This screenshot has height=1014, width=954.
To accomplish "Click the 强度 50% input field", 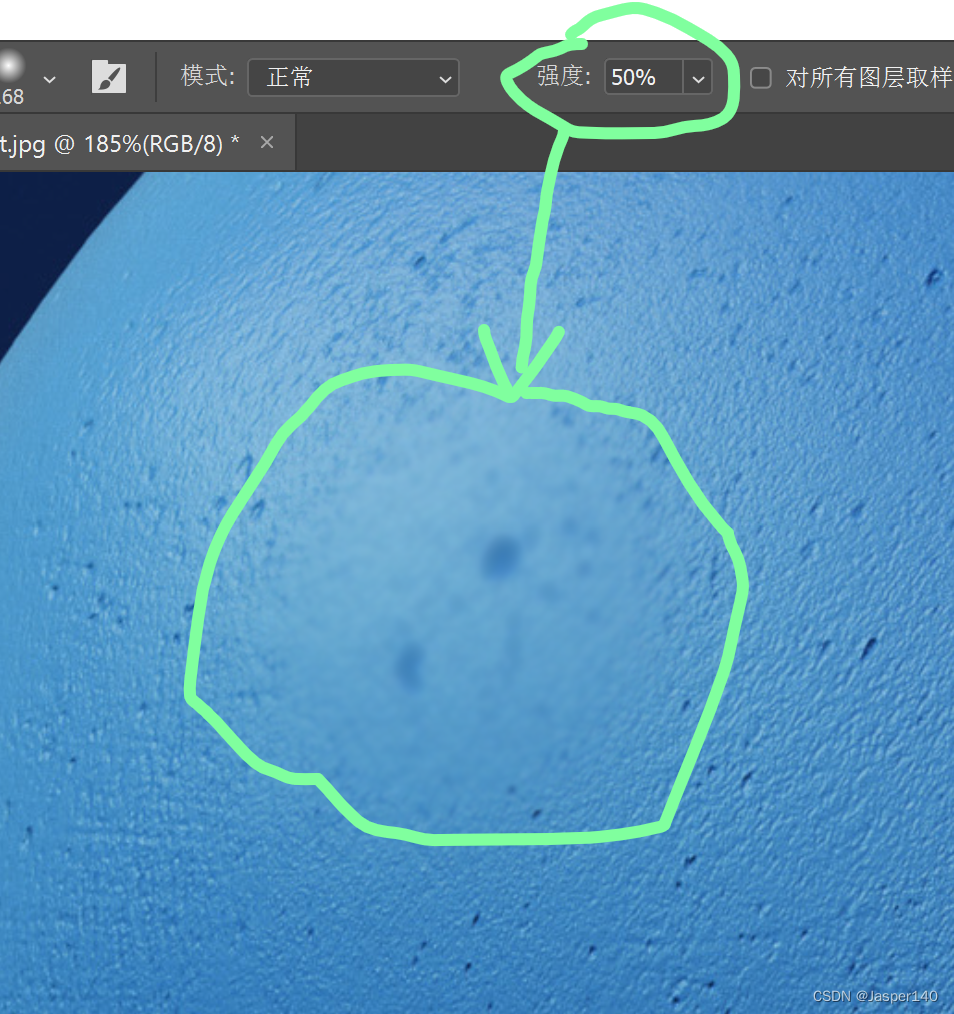I will 643,78.
